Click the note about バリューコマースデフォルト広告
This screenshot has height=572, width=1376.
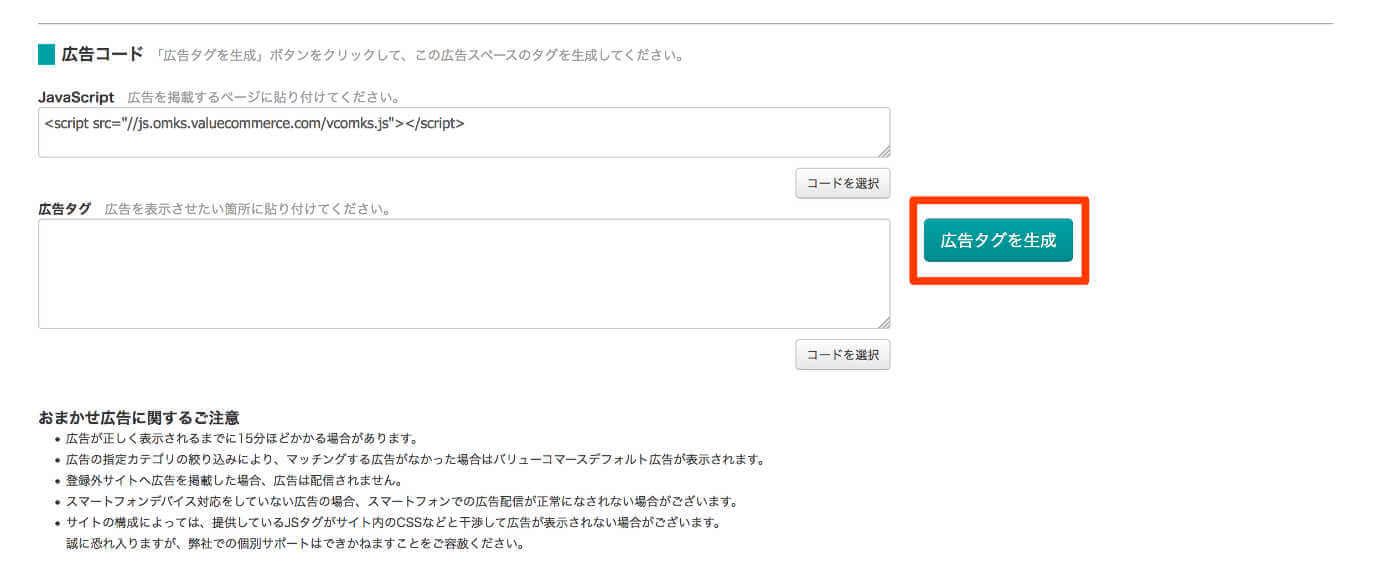(415, 460)
